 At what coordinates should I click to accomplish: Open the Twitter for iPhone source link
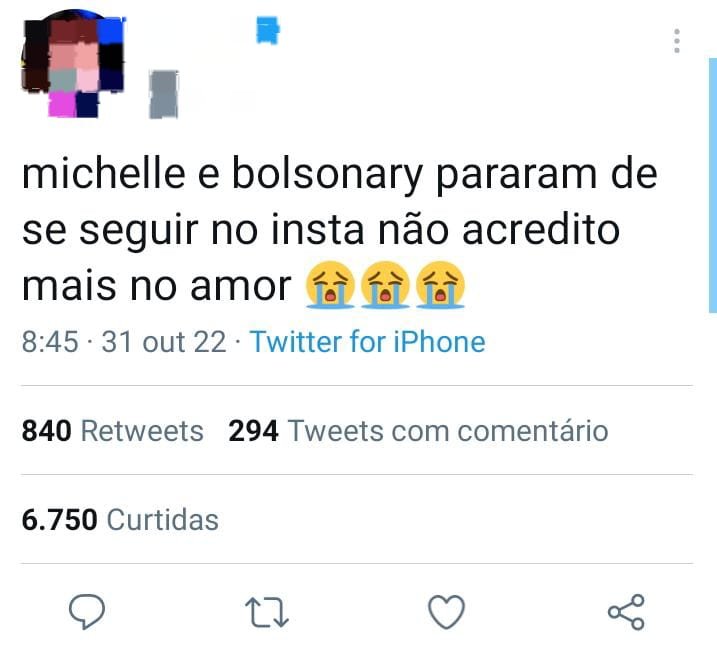(368, 342)
